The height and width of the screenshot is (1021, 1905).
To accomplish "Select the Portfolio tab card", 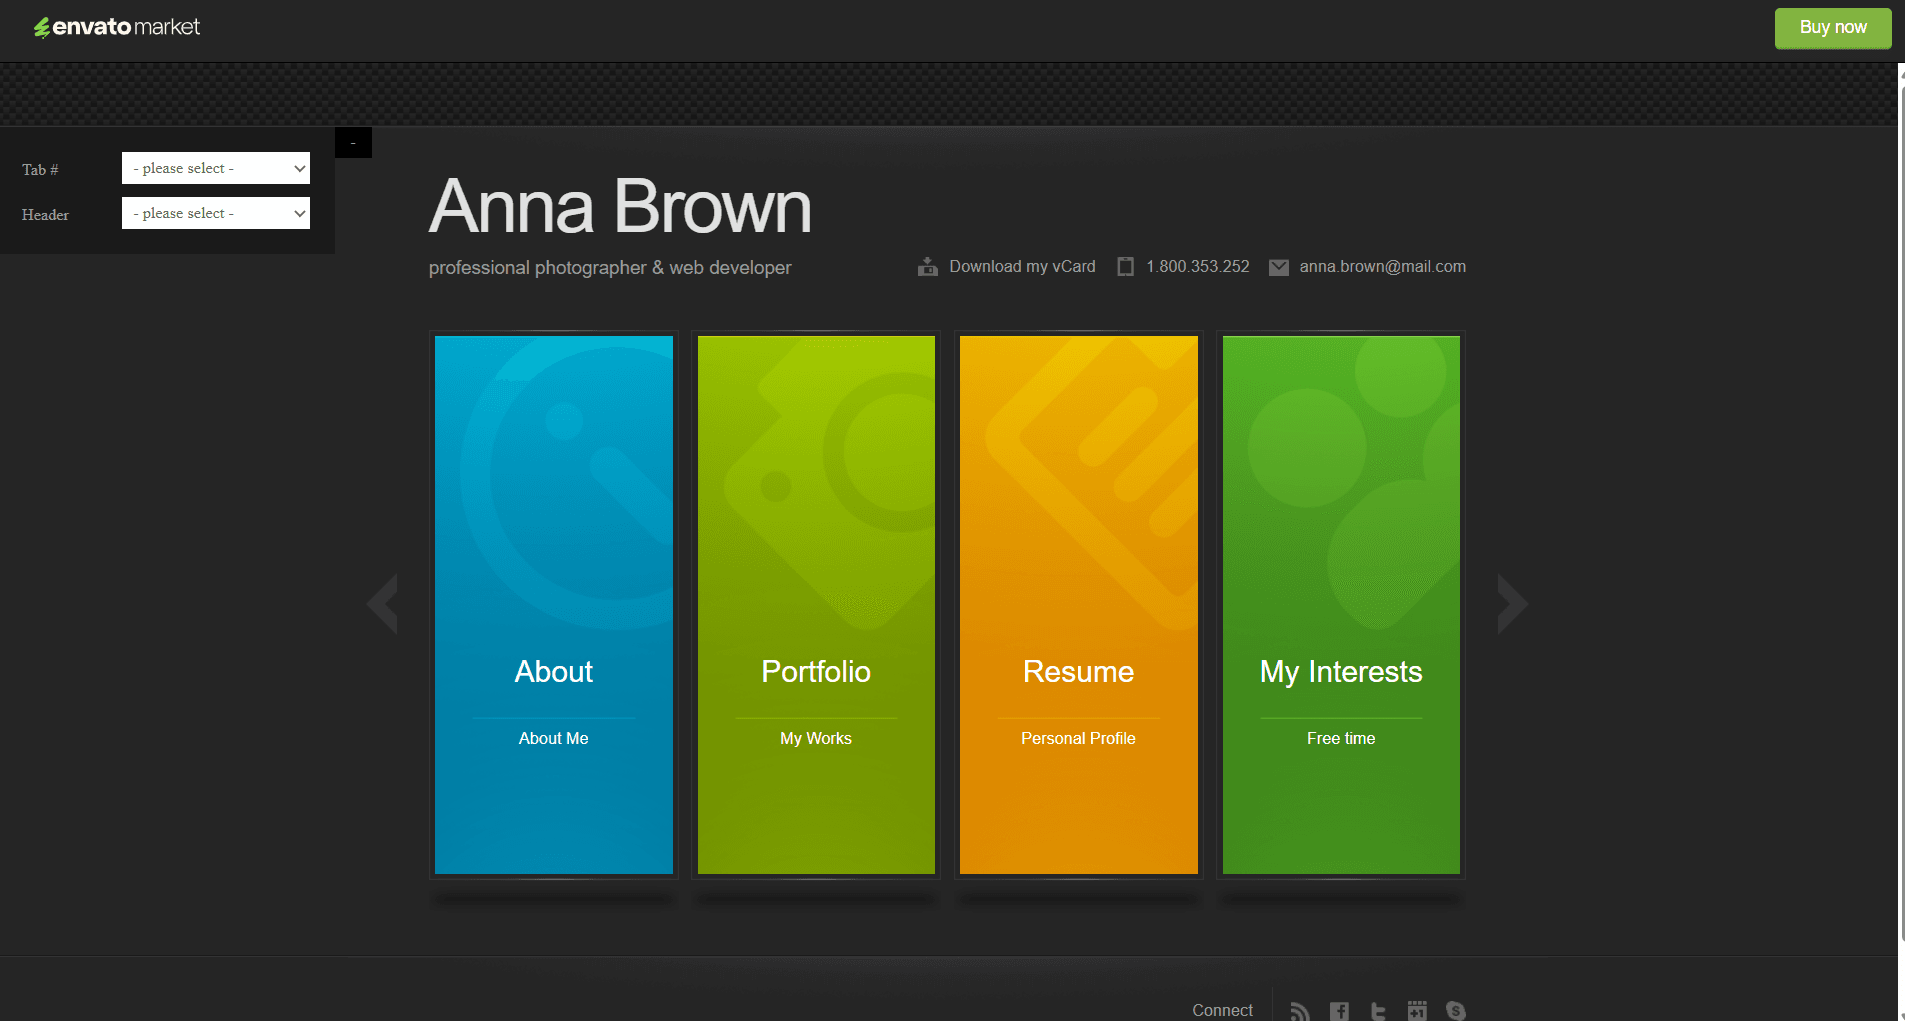I will 816,604.
